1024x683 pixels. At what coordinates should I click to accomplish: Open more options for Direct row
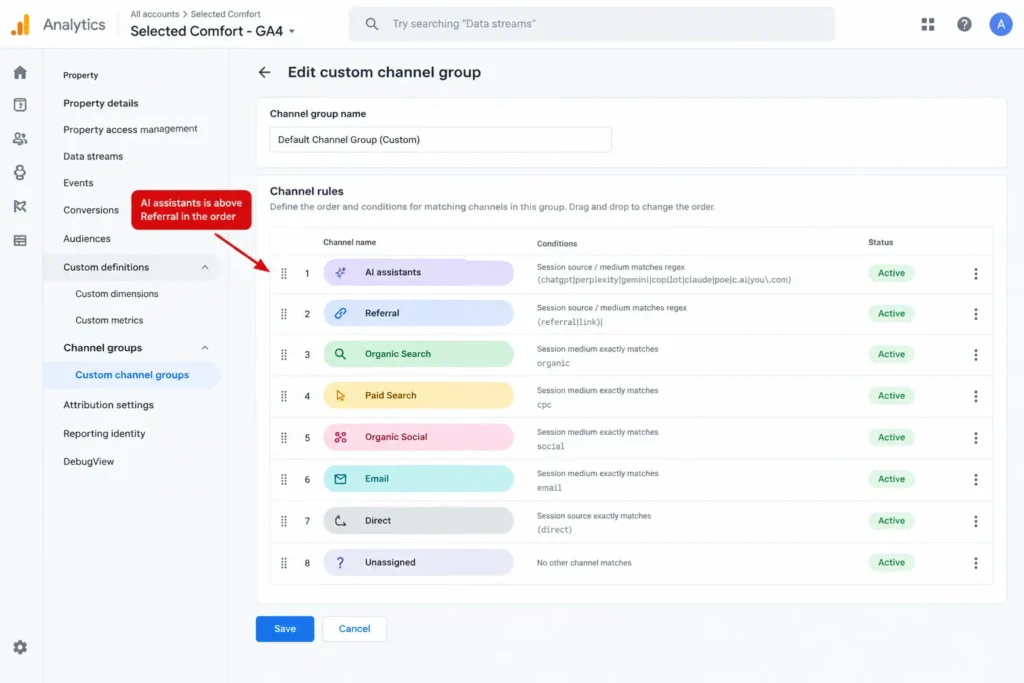pyautogui.click(x=976, y=521)
